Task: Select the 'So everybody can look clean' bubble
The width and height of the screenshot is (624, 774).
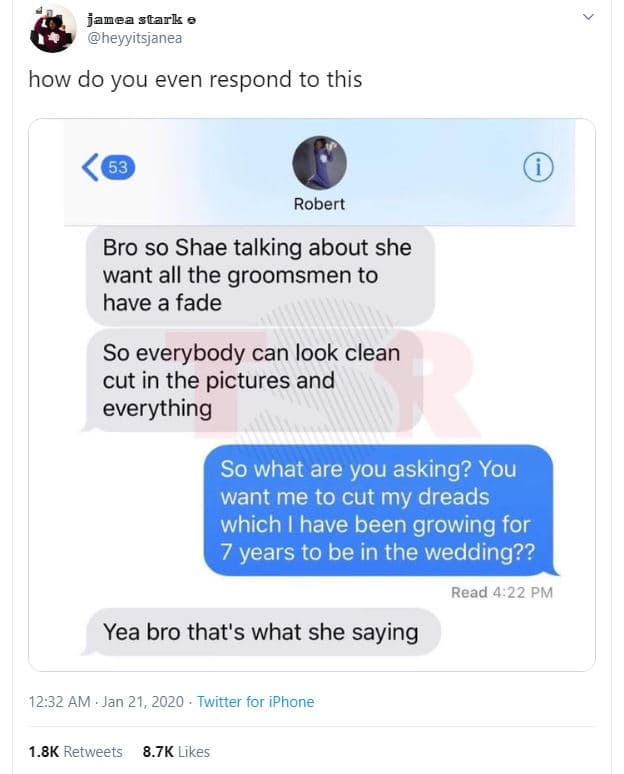Action: (x=253, y=380)
